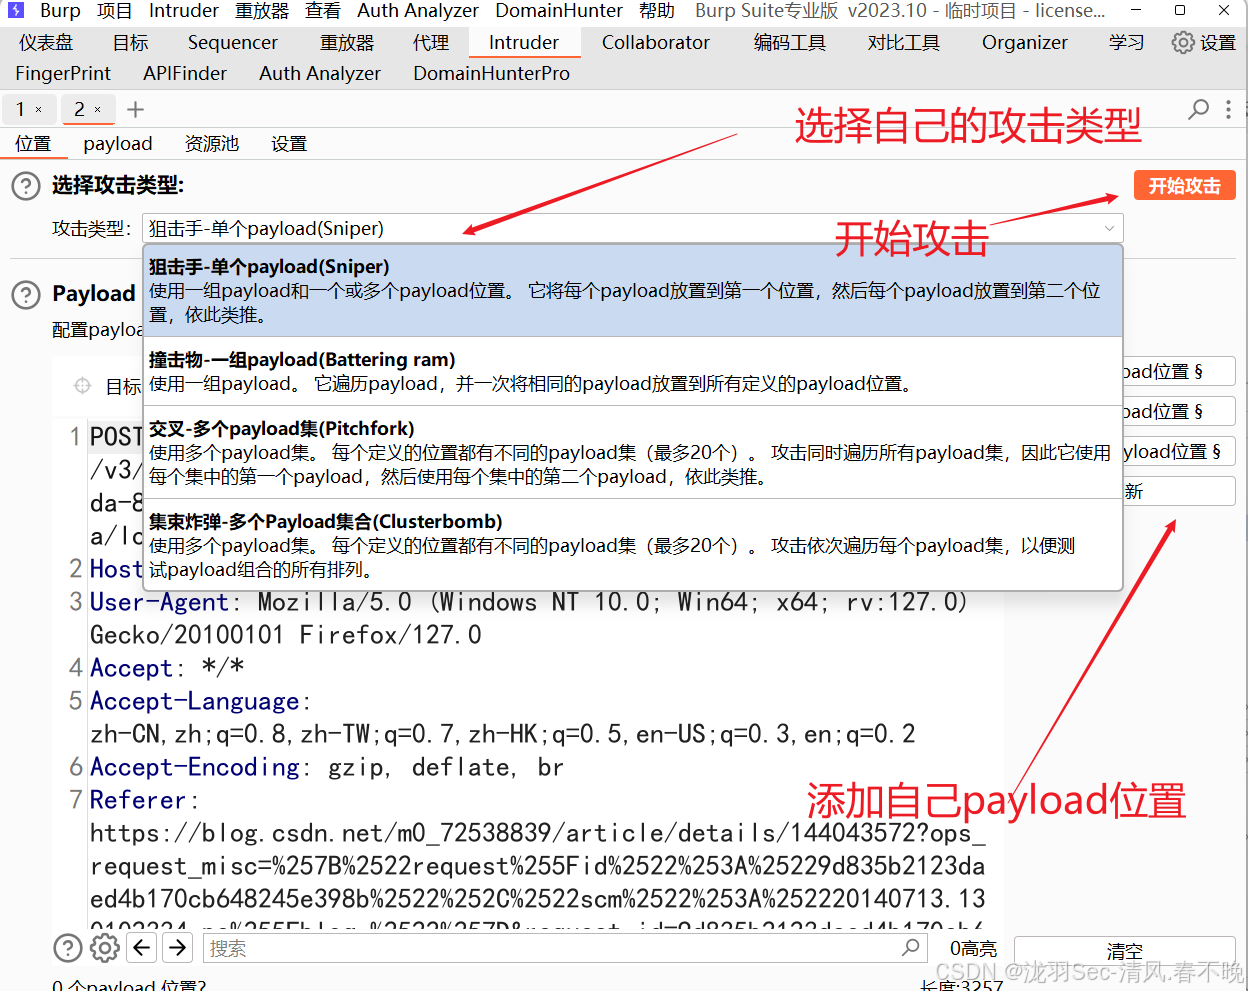Switch to 学习 tab
The height and width of the screenshot is (991, 1248).
click(1126, 43)
